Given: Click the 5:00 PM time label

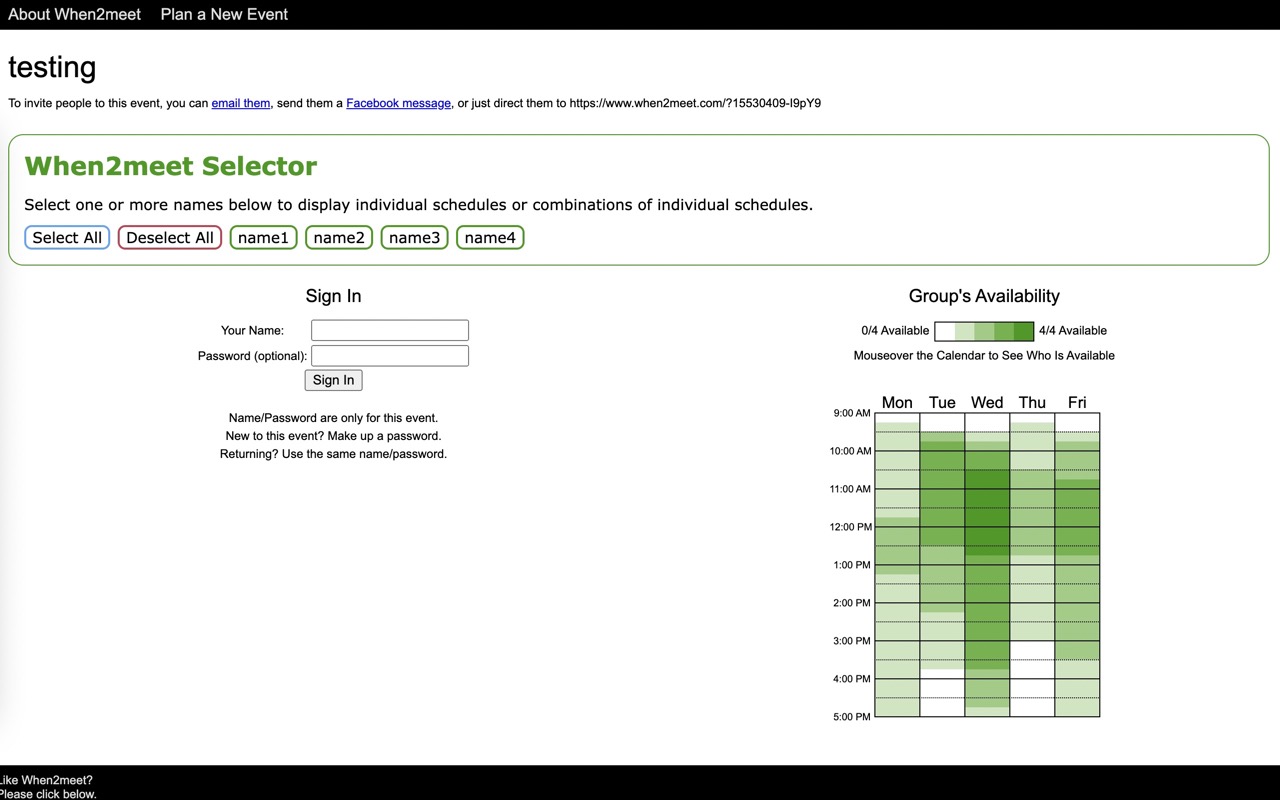Looking at the screenshot, I should 852,717.
